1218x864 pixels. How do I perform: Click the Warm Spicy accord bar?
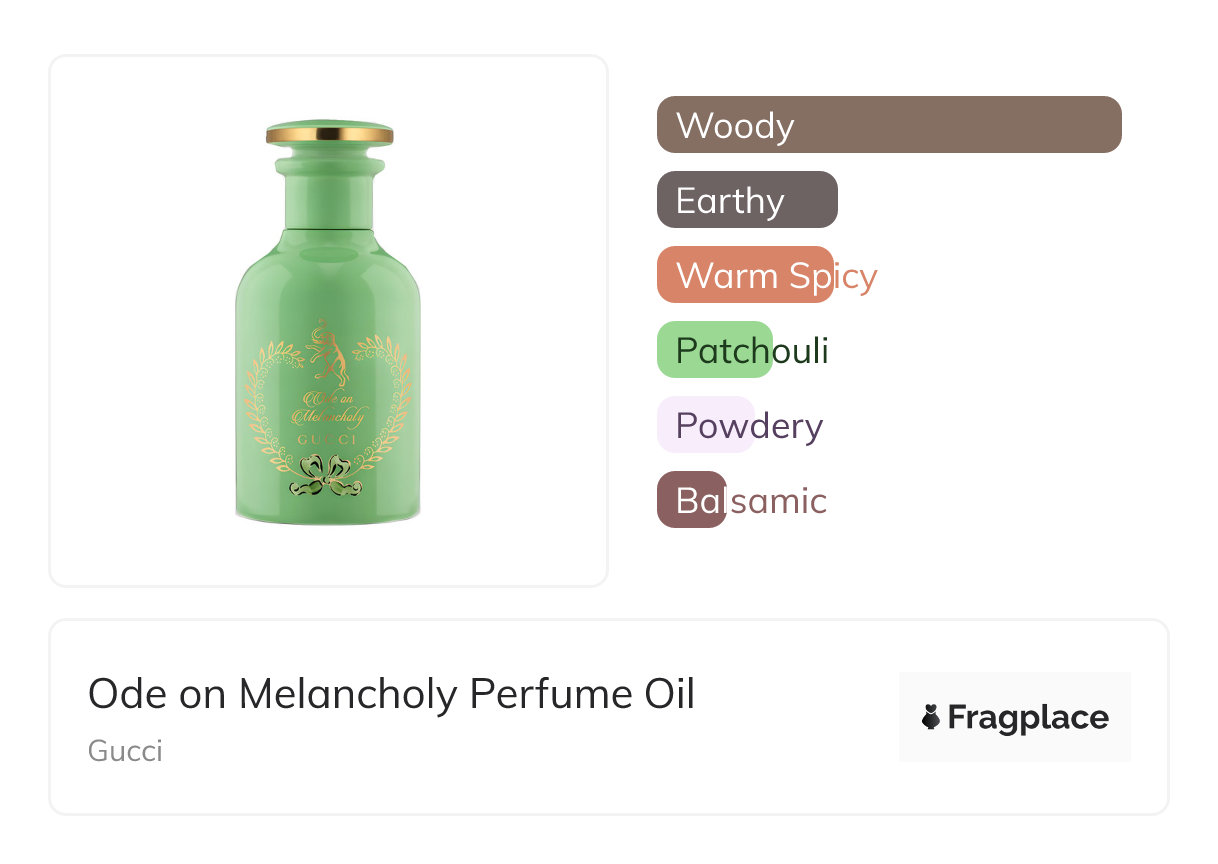(745, 275)
